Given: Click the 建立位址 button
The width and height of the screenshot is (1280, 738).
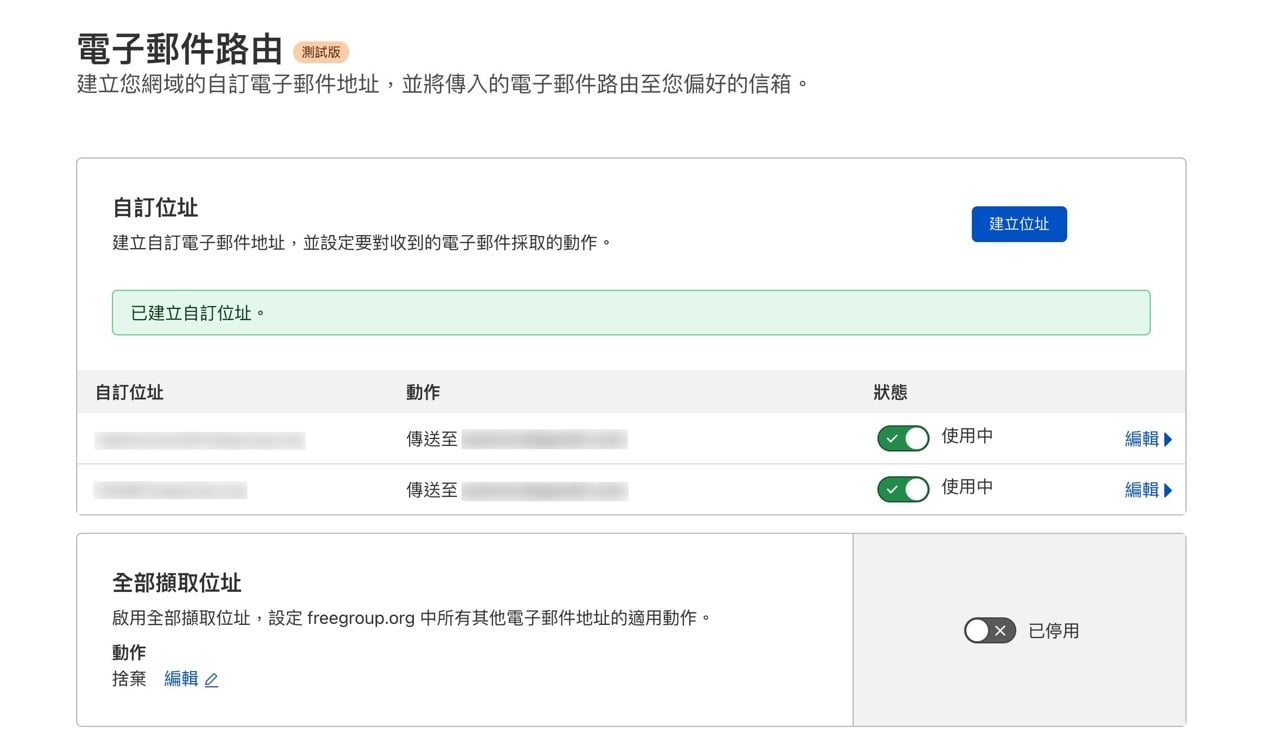Looking at the screenshot, I should (x=1019, y=224).
